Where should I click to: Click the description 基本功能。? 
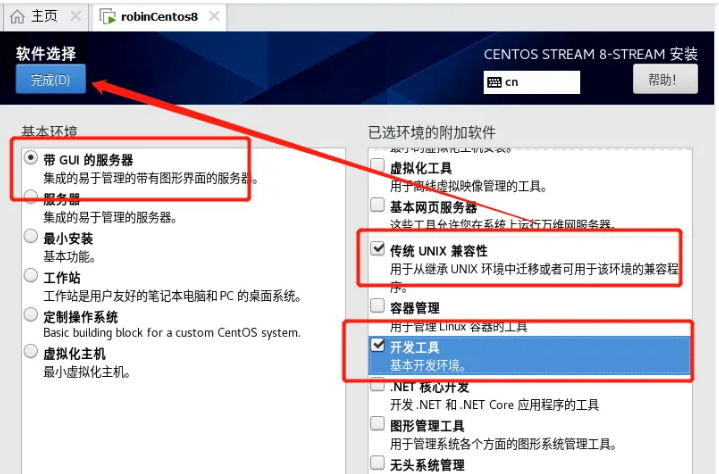(x=69, y=257)
